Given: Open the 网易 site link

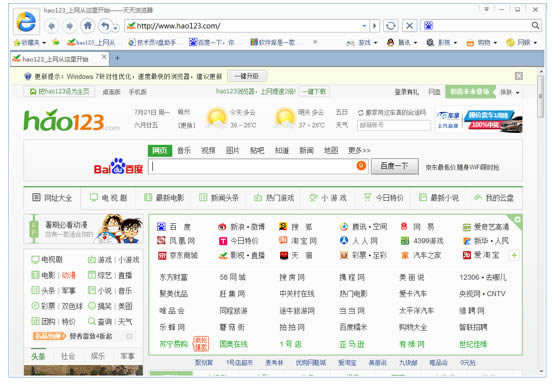Looking at the screenshot, I should click(x=418, y=227).
